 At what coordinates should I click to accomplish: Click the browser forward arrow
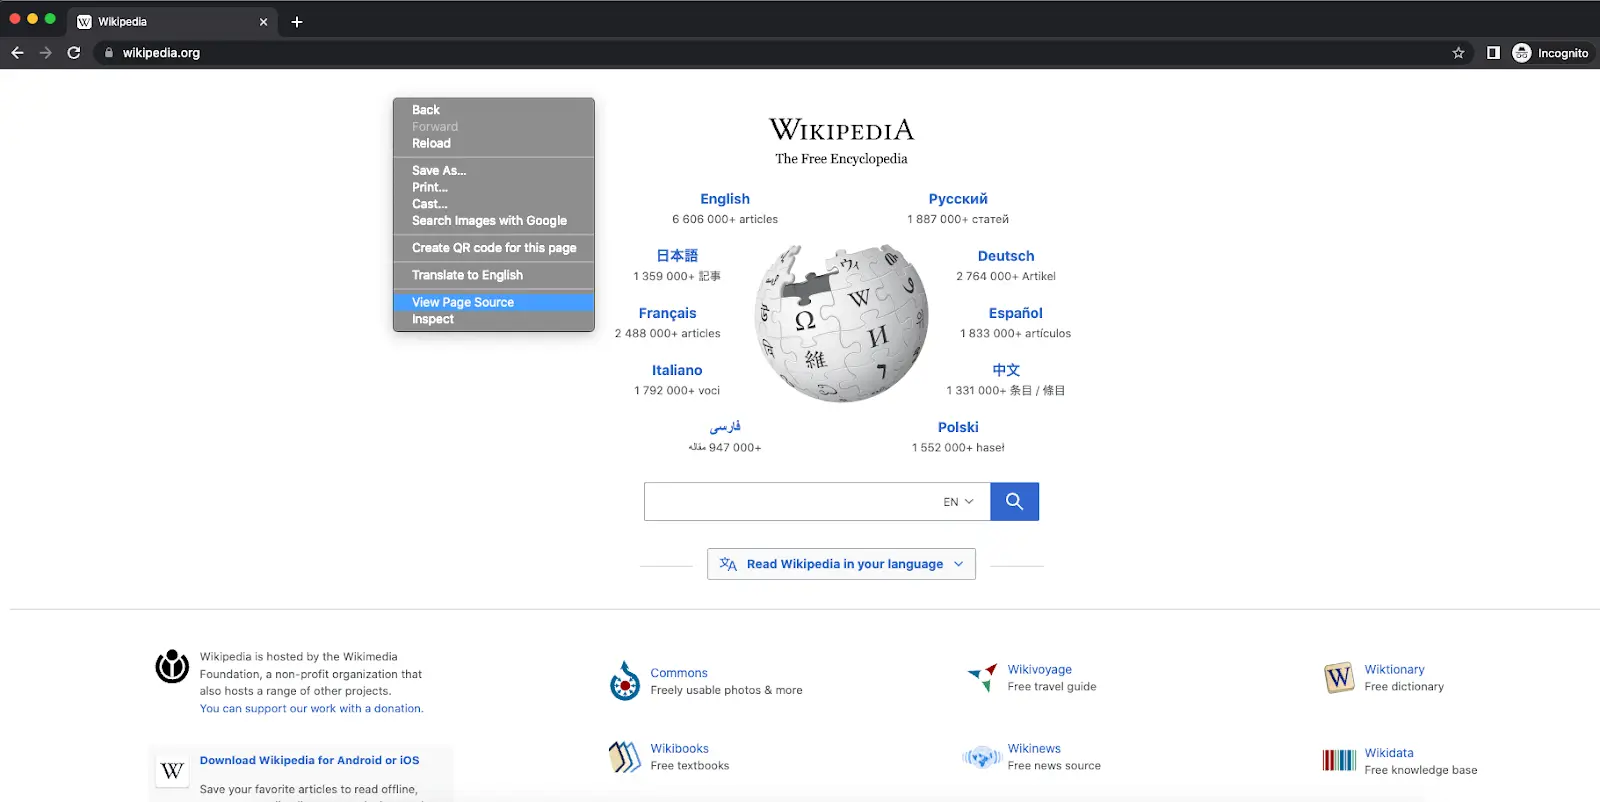(x=45, y=53)
